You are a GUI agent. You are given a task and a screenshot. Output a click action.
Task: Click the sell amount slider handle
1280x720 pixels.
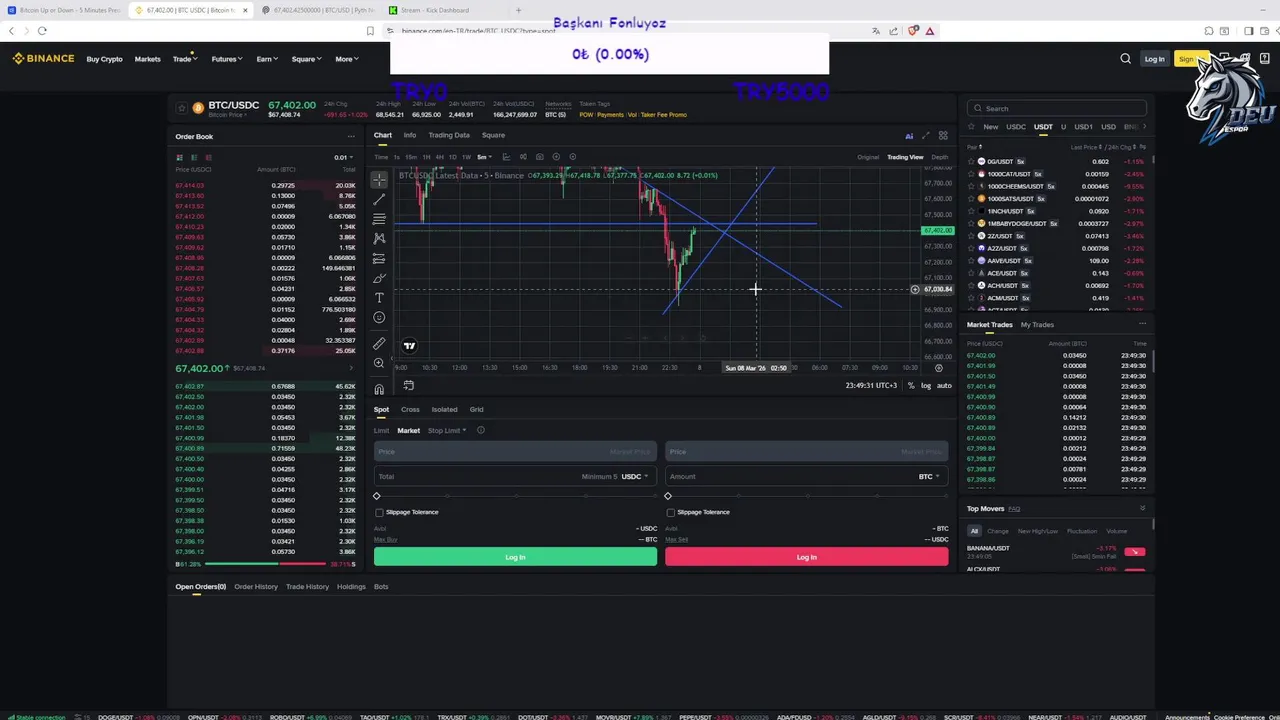[668, 496]
